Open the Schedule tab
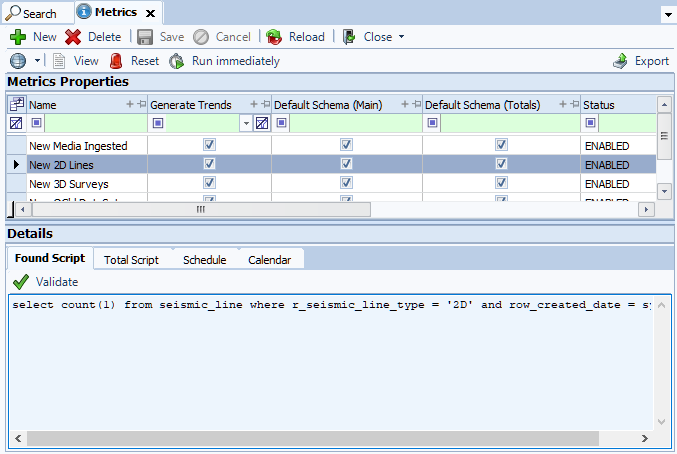This screenshot has height=454, width=677. coord(205,260)
